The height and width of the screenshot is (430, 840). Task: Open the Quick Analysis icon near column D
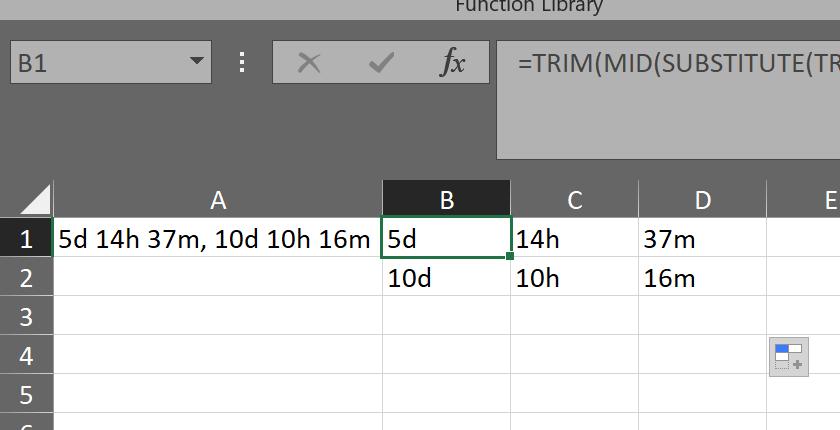788,357
